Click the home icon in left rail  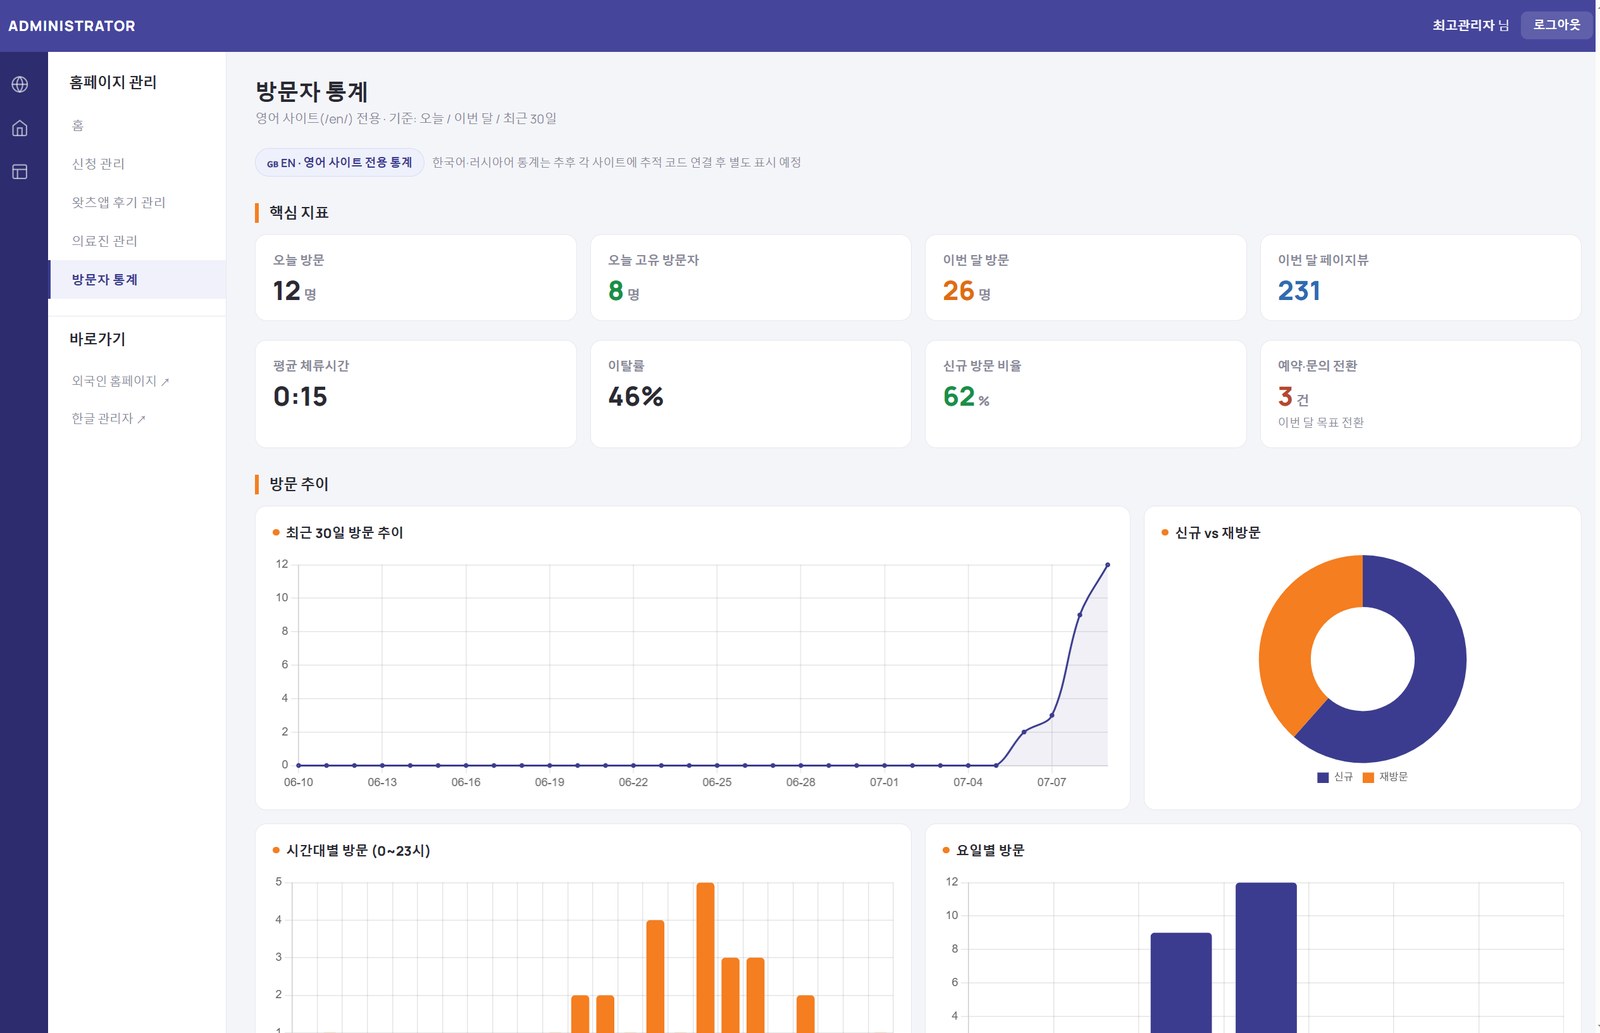coord(20,128)
